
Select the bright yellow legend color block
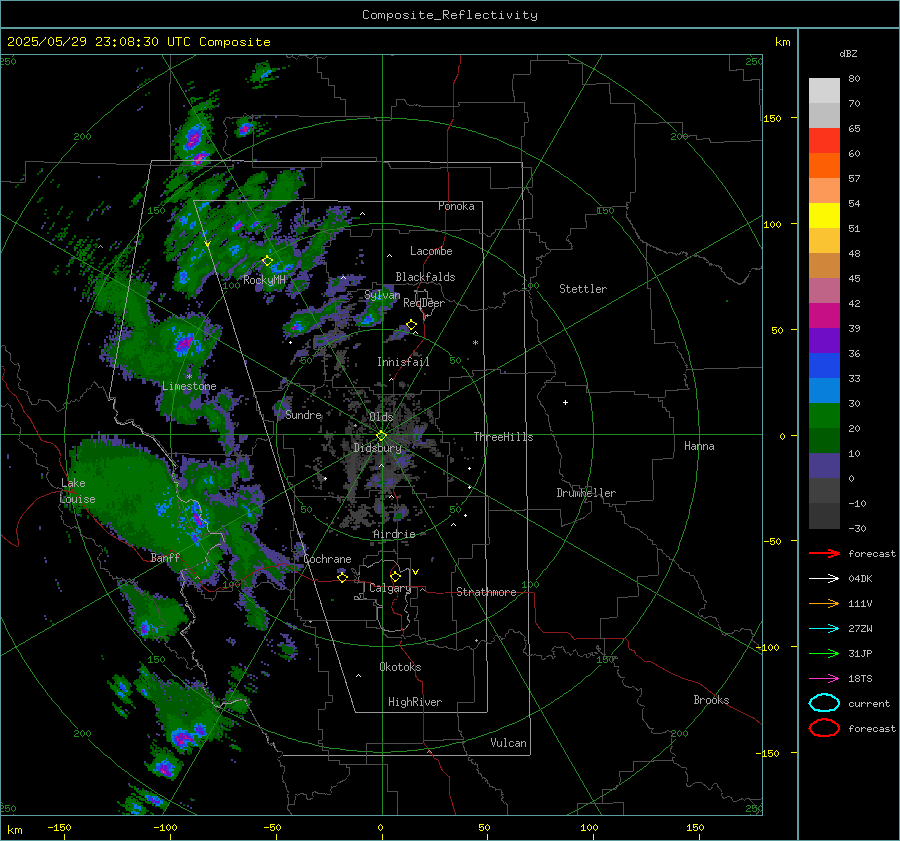click(x=824, y=216)
